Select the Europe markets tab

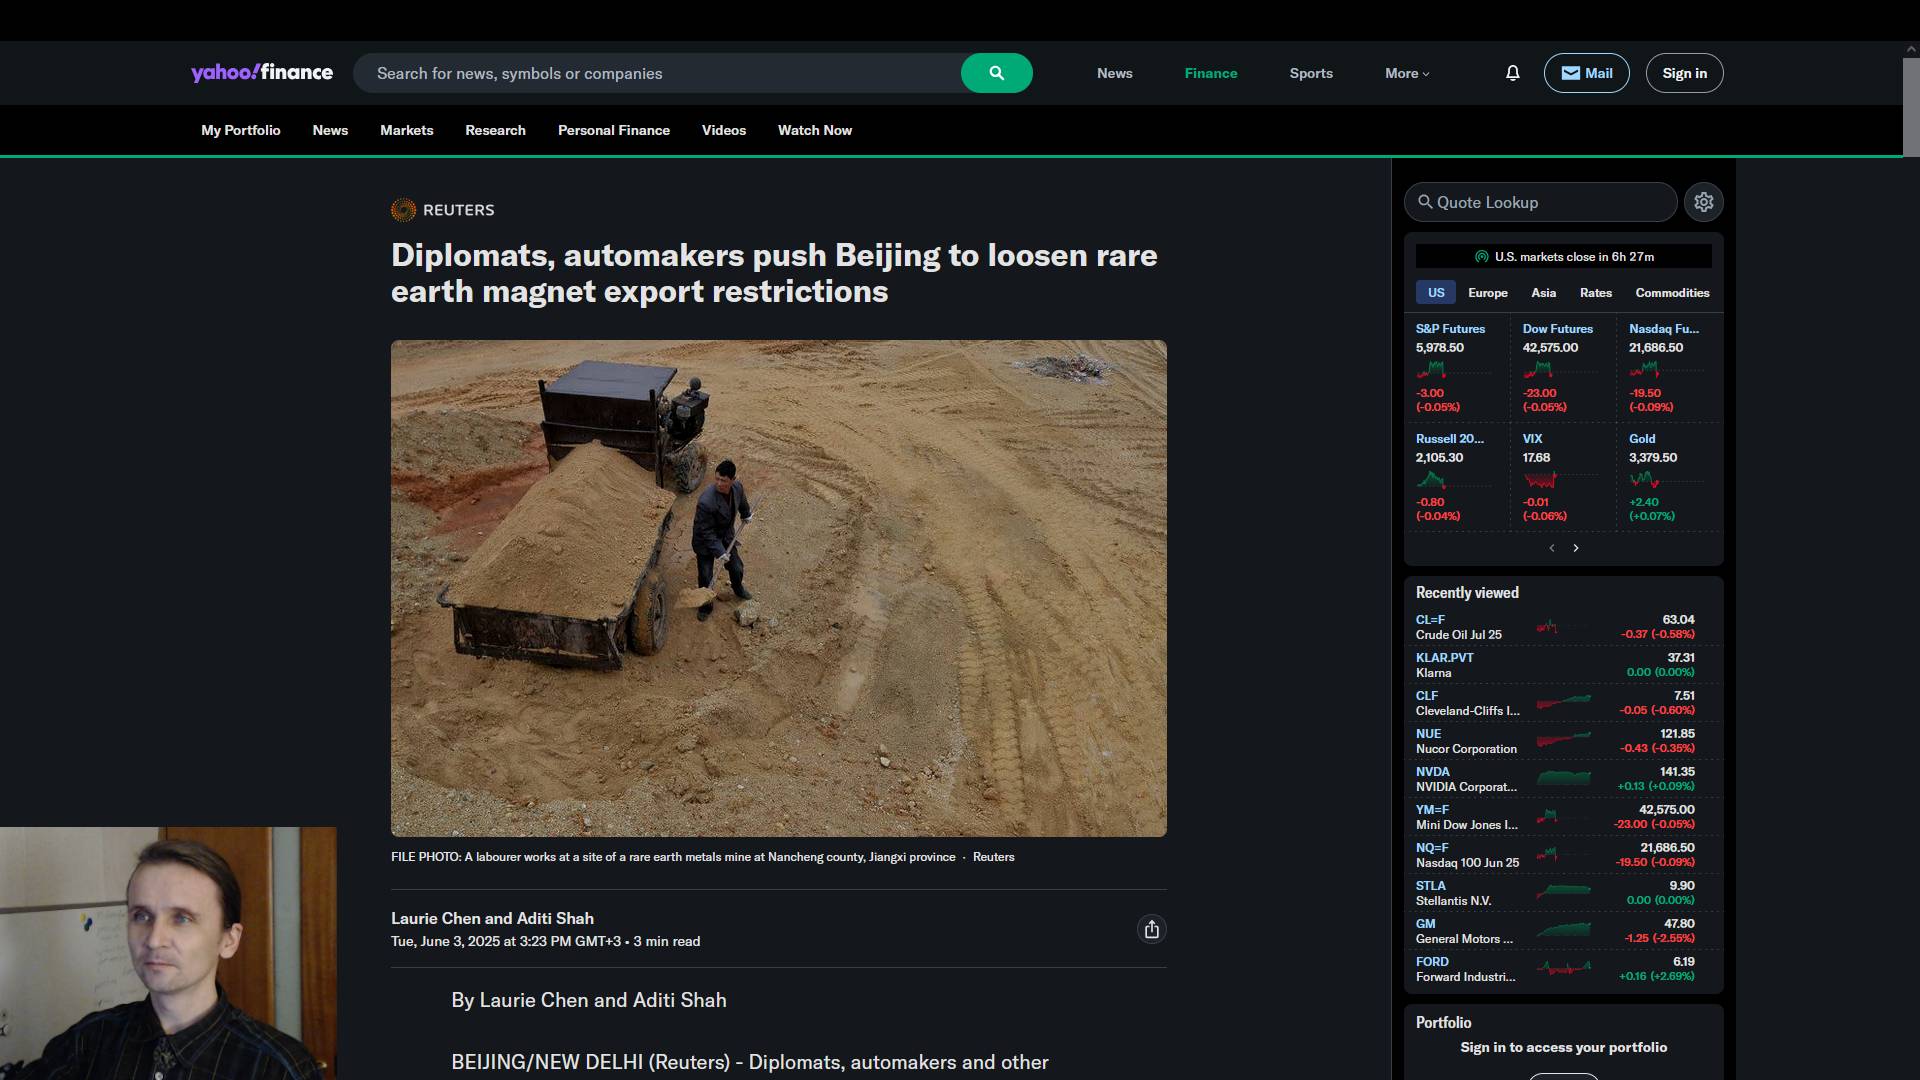1487,293
